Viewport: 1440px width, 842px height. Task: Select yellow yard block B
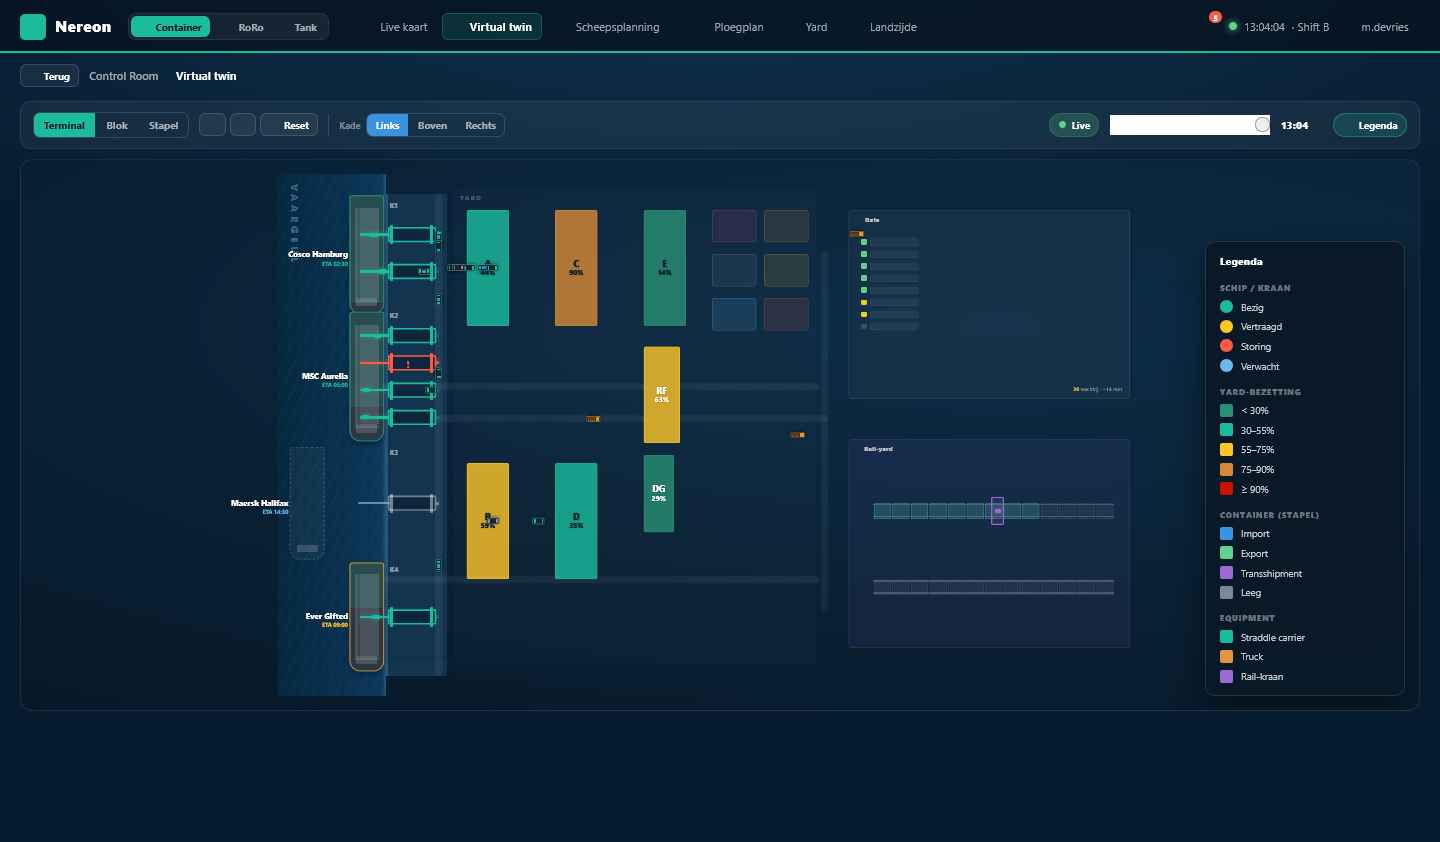click(x=488, y=521)
